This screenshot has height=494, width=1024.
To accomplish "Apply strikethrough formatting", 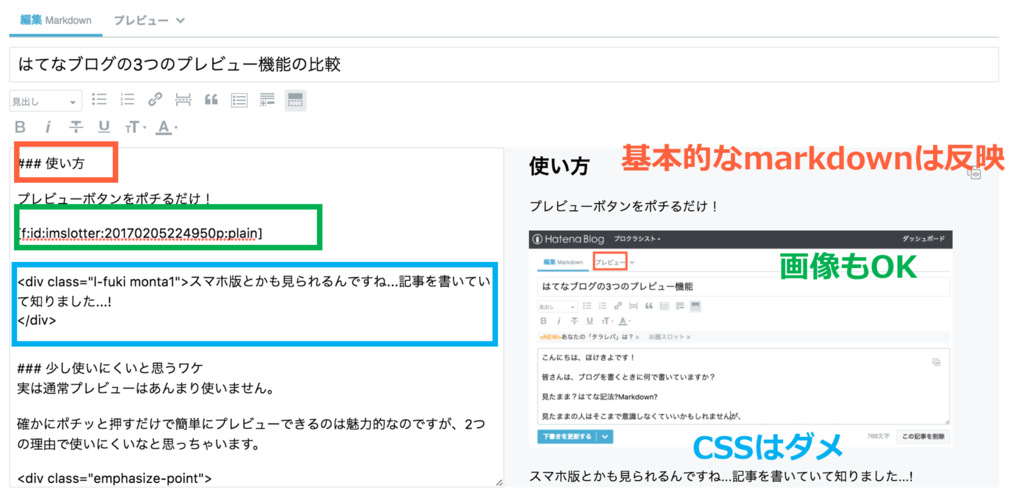I will pyautogui.click(x=76, y=127).
